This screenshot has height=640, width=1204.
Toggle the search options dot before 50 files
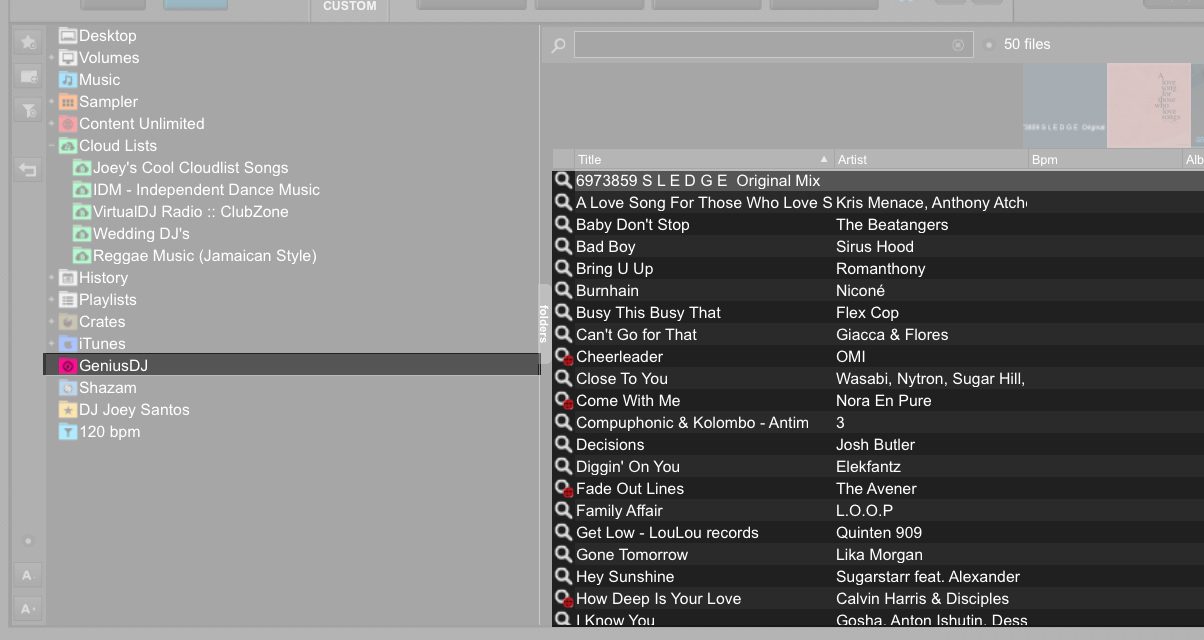click(989, 45)
